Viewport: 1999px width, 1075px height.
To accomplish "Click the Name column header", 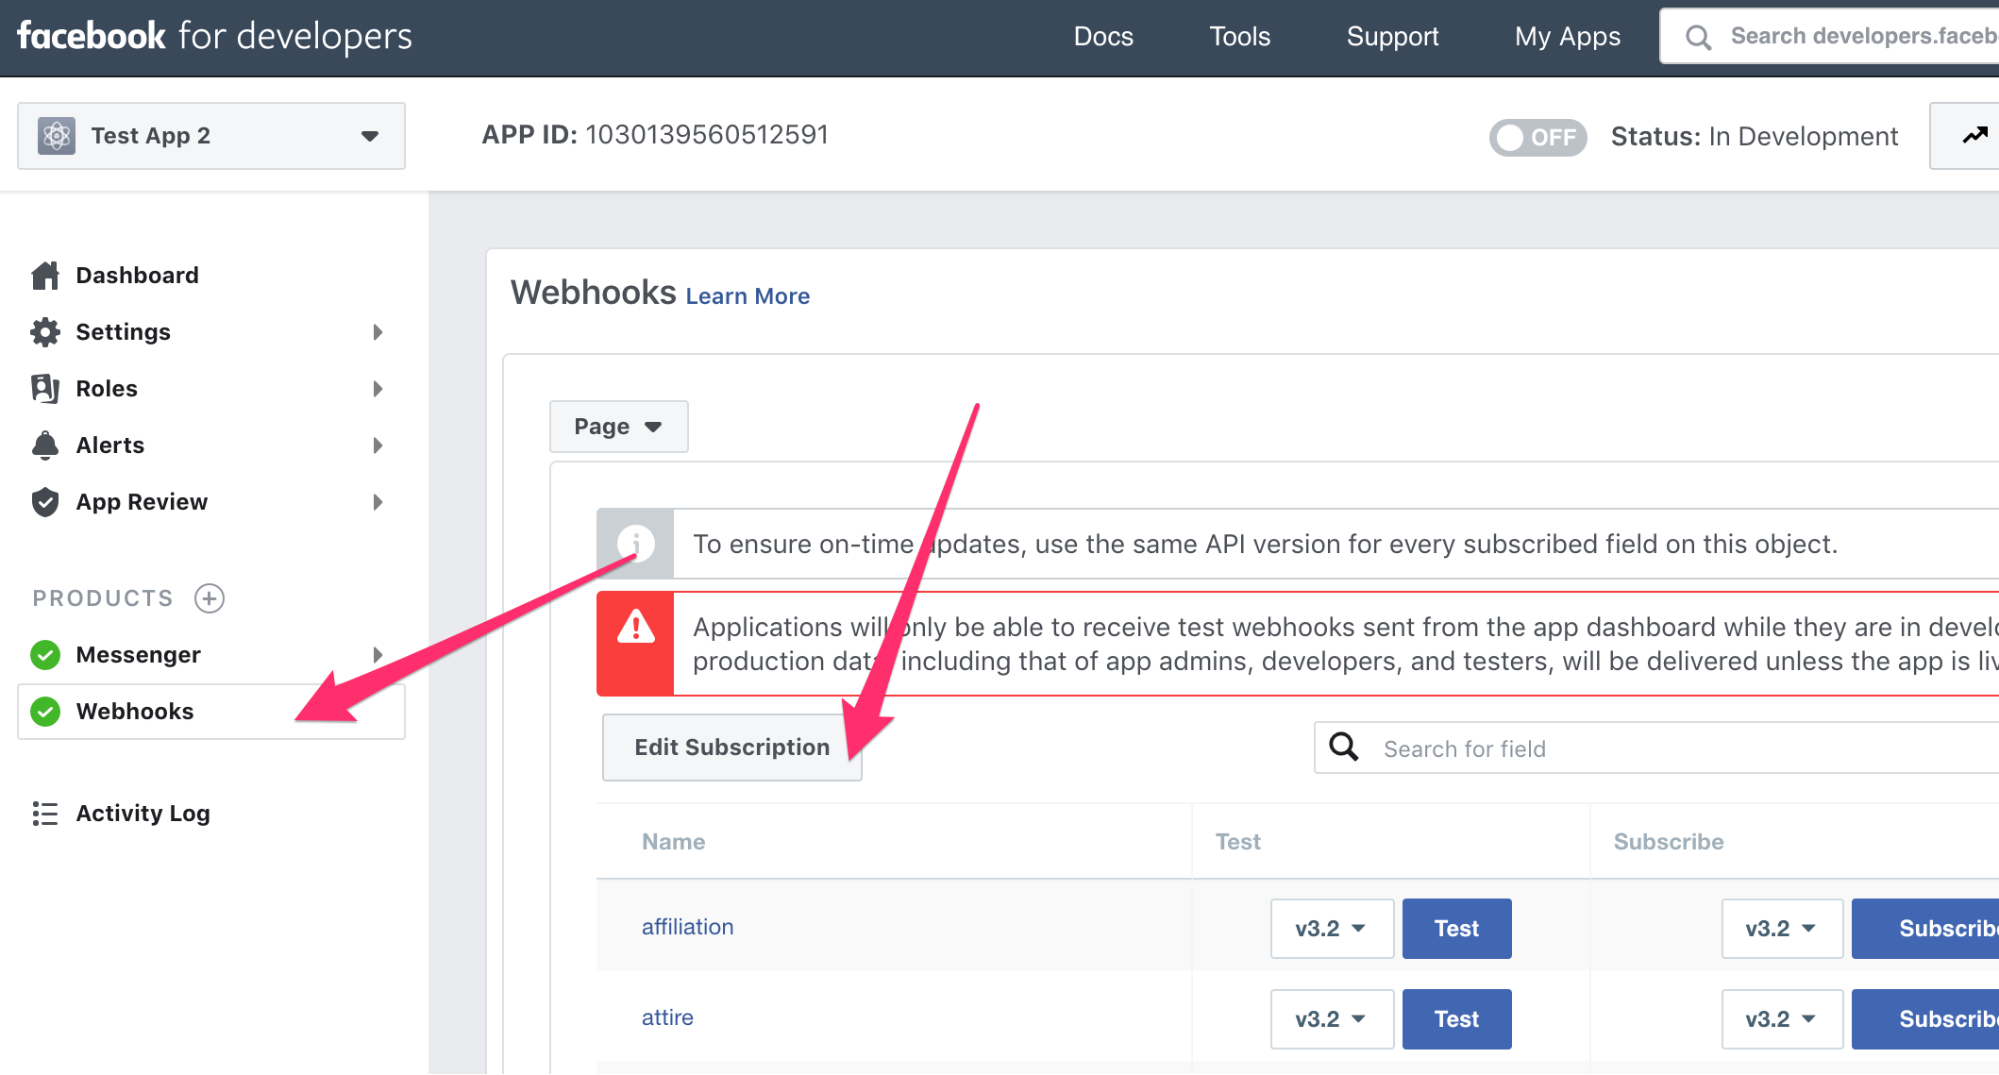I will [x=673, y=842].
